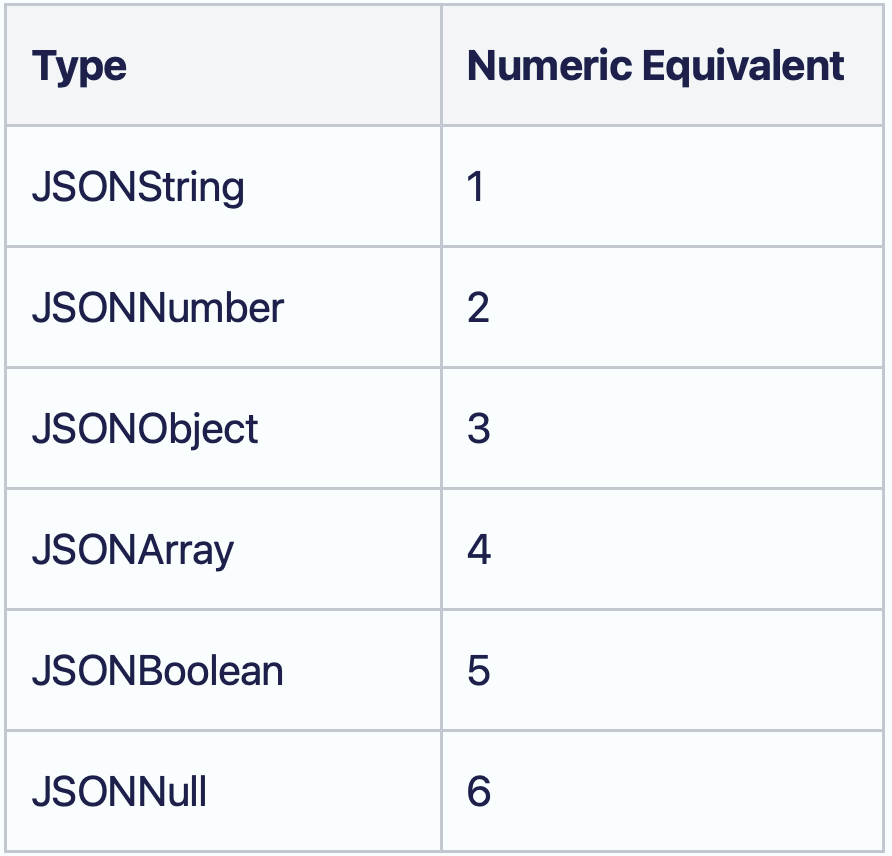Click numeric value 5 for JSONBoolean
The width and height of the screenshot is (892, 856).
(478, 671)
